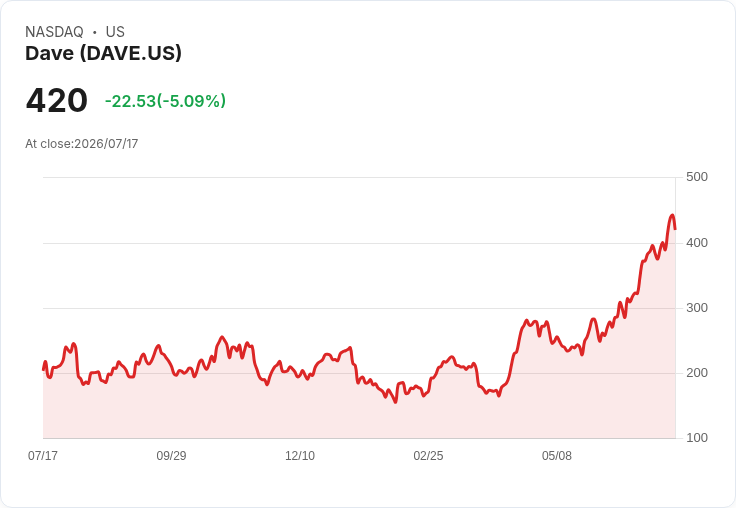Click the 100 y-axis price label
Screen dimensions: 736x508
click(x=697, y=438)
